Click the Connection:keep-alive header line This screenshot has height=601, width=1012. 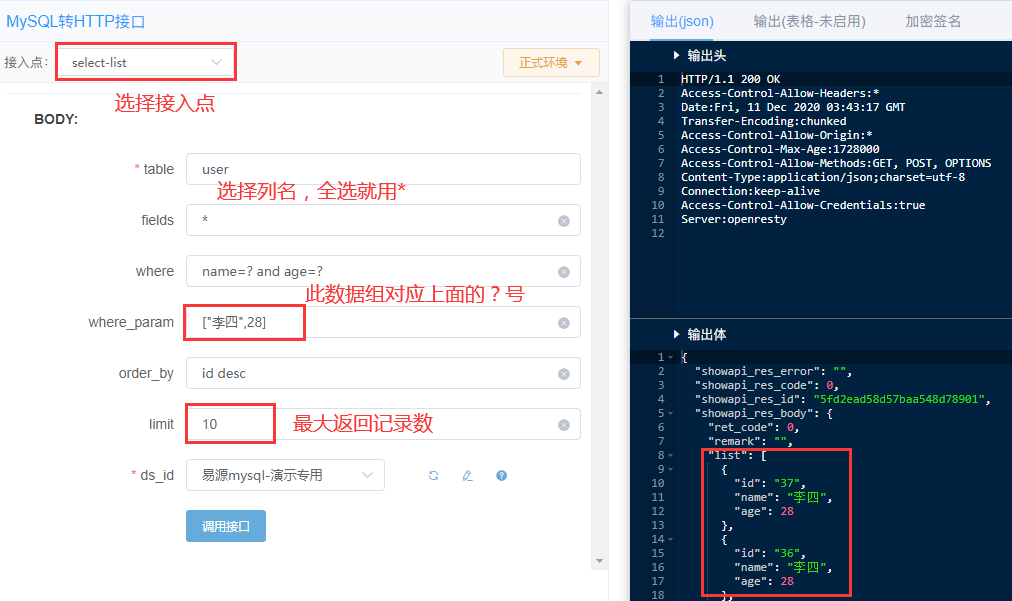point(750,192)
